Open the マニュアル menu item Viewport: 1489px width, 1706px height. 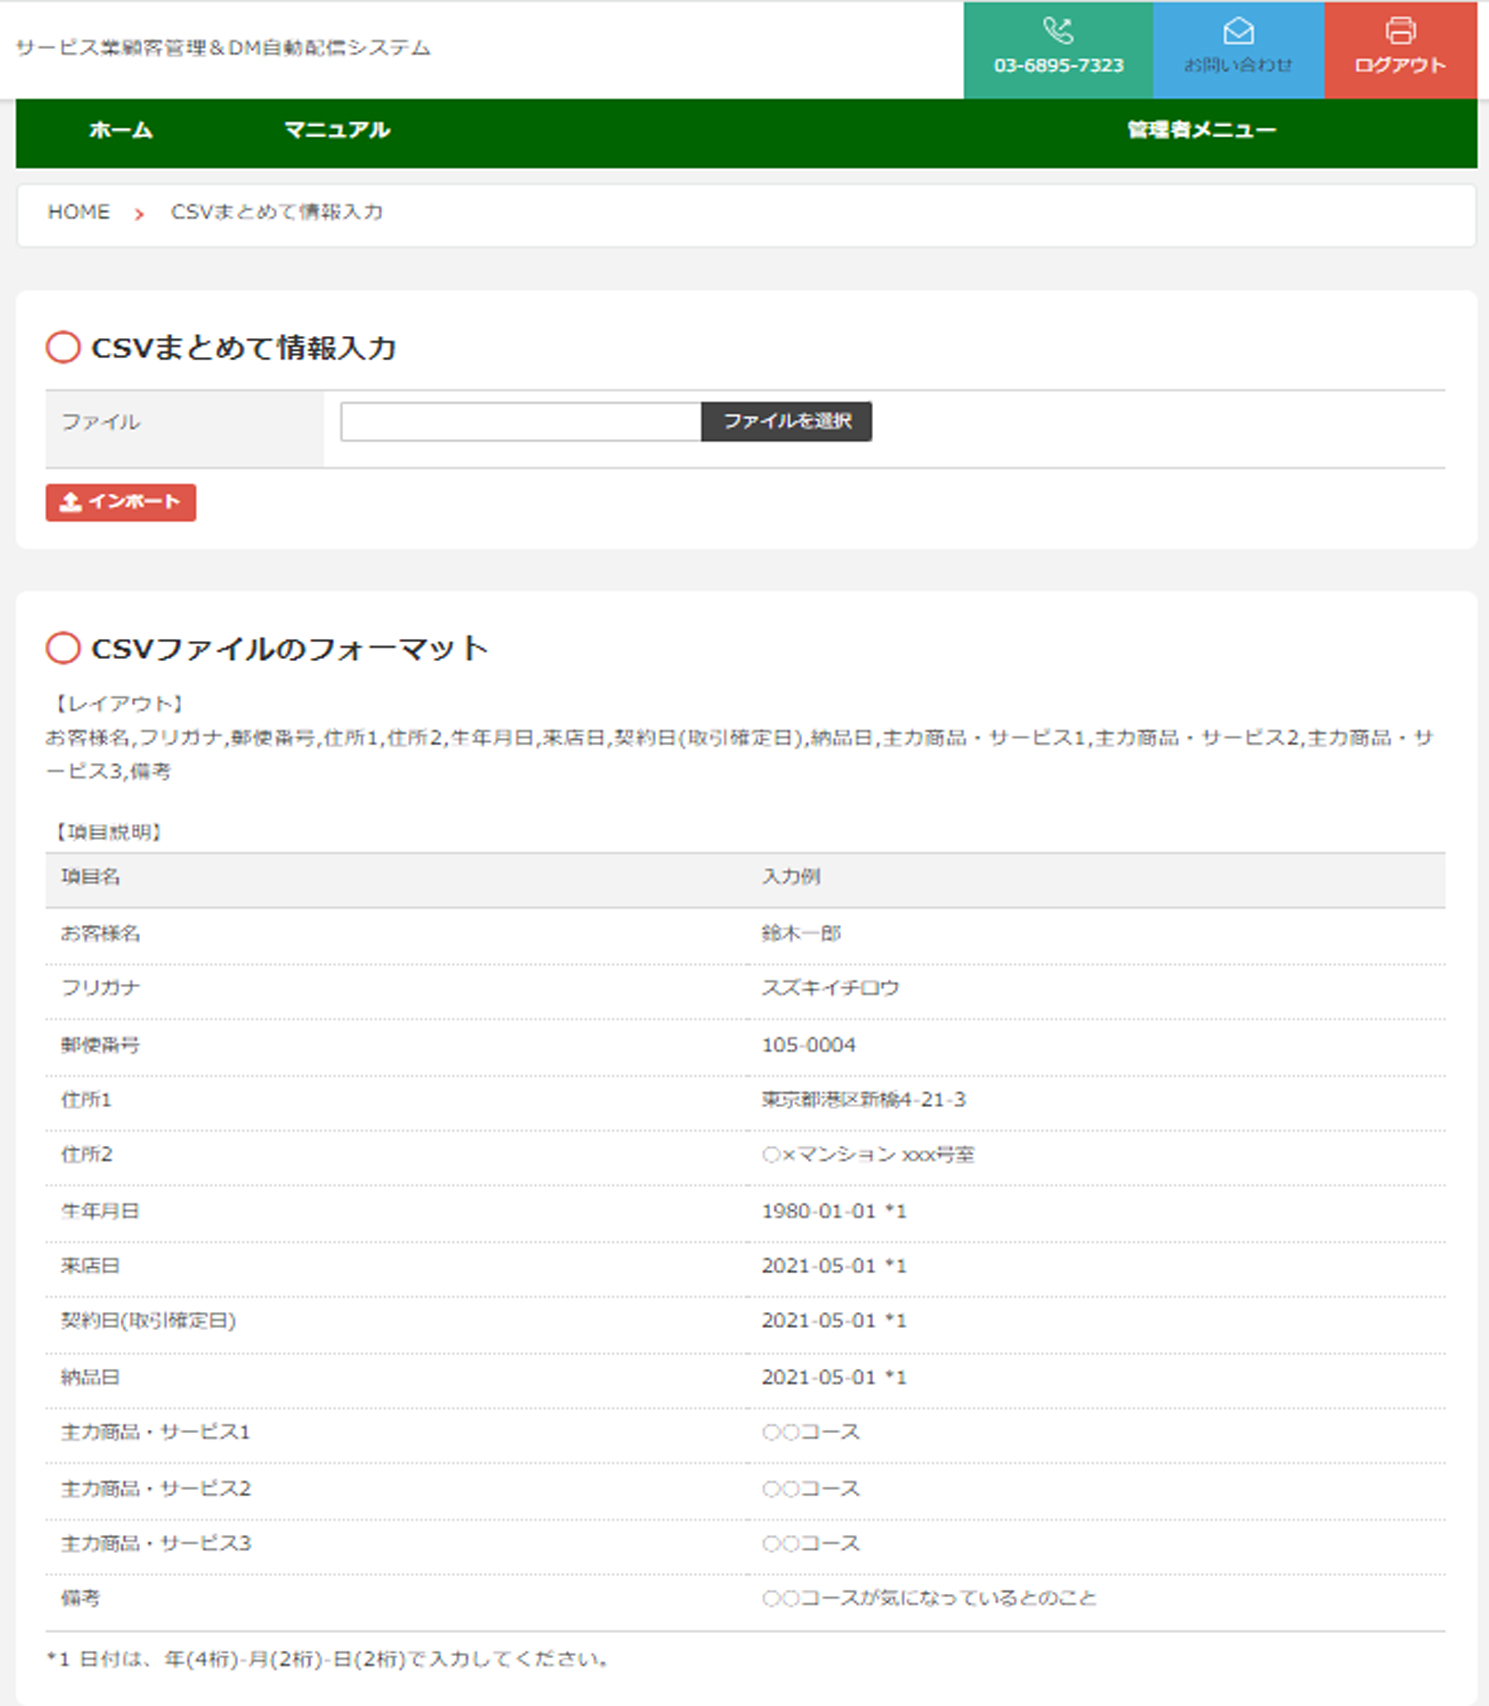337,130
